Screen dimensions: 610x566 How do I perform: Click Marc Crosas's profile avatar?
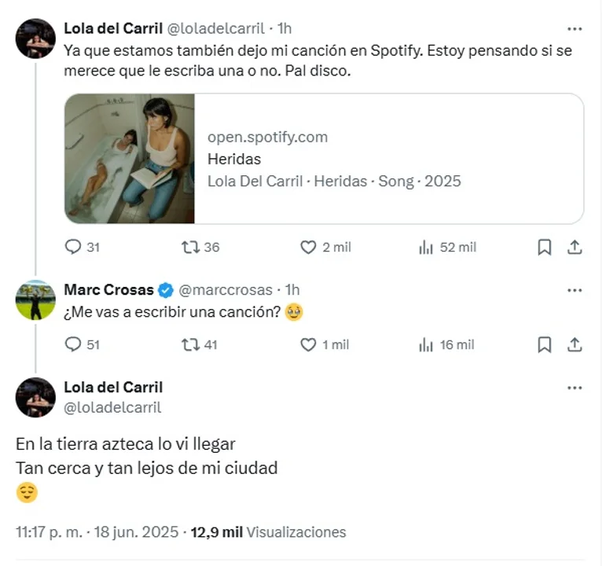point(35,299)
